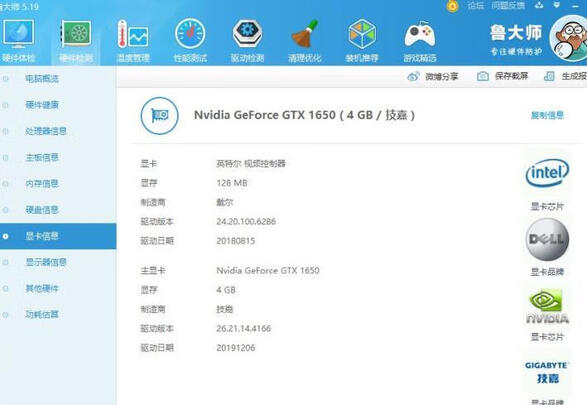Open 装机推荐 cube icon
587x405 pixels.
pos(362,34)
